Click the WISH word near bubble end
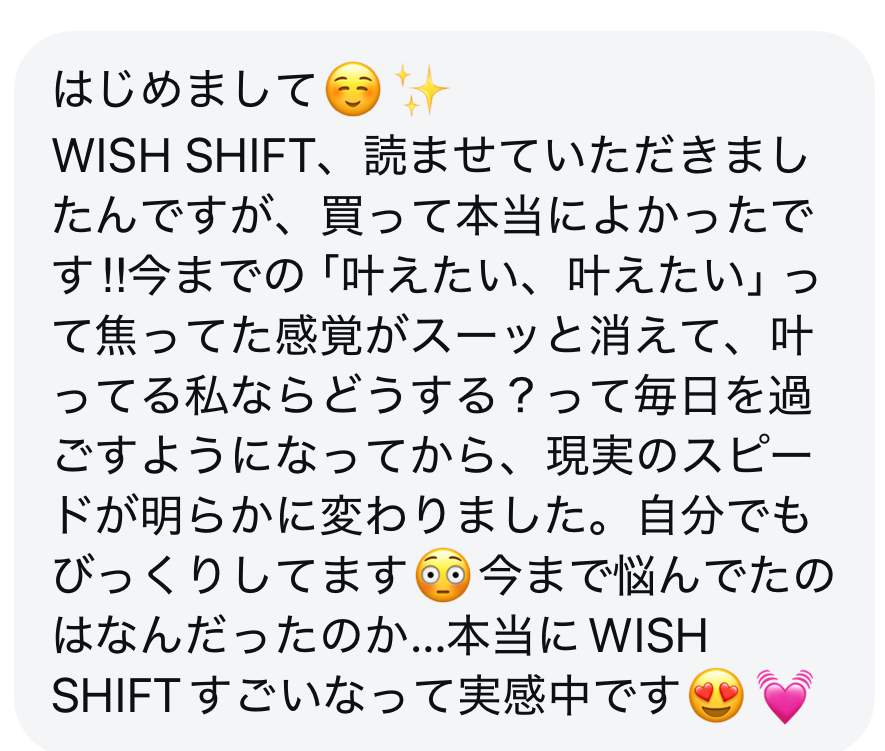This screenshot has height=751, width=885. point(649,636)
